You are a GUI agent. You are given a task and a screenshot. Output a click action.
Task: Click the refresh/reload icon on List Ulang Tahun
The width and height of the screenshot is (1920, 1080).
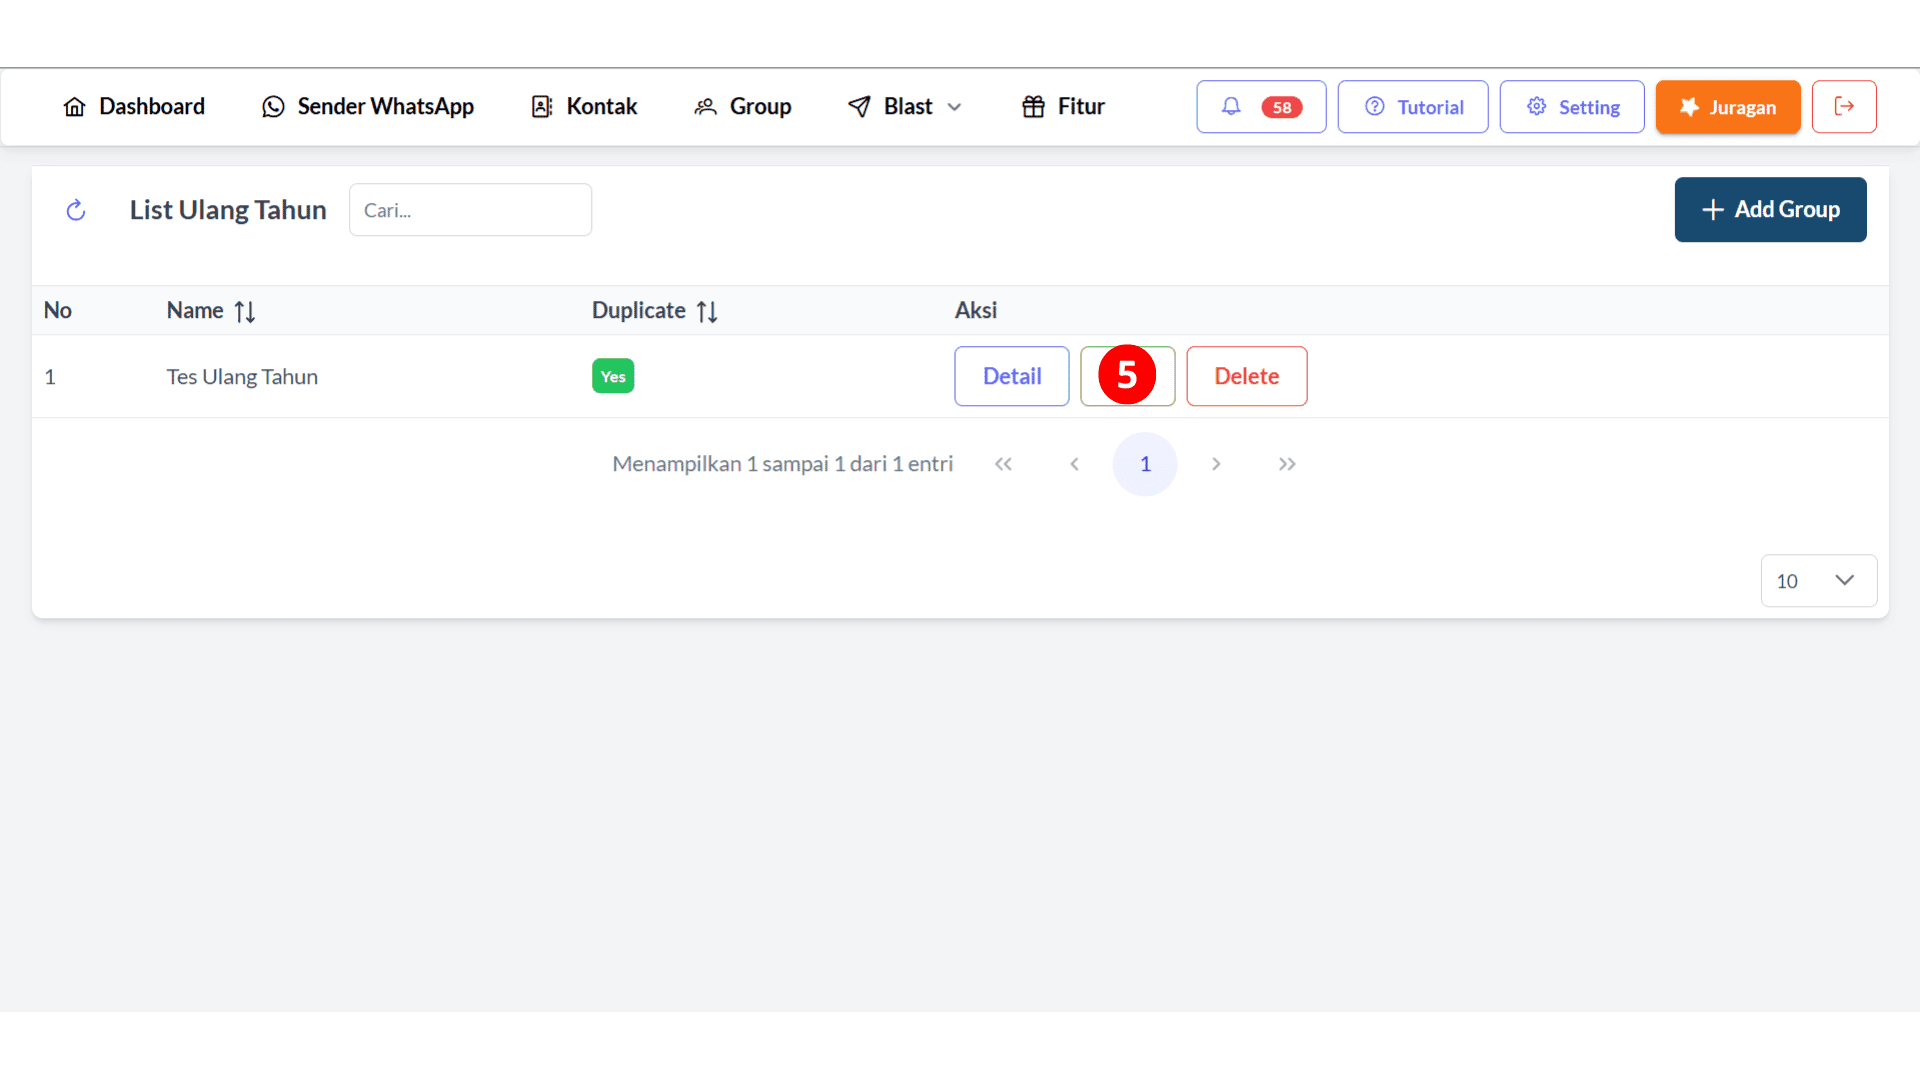point(75,208)
